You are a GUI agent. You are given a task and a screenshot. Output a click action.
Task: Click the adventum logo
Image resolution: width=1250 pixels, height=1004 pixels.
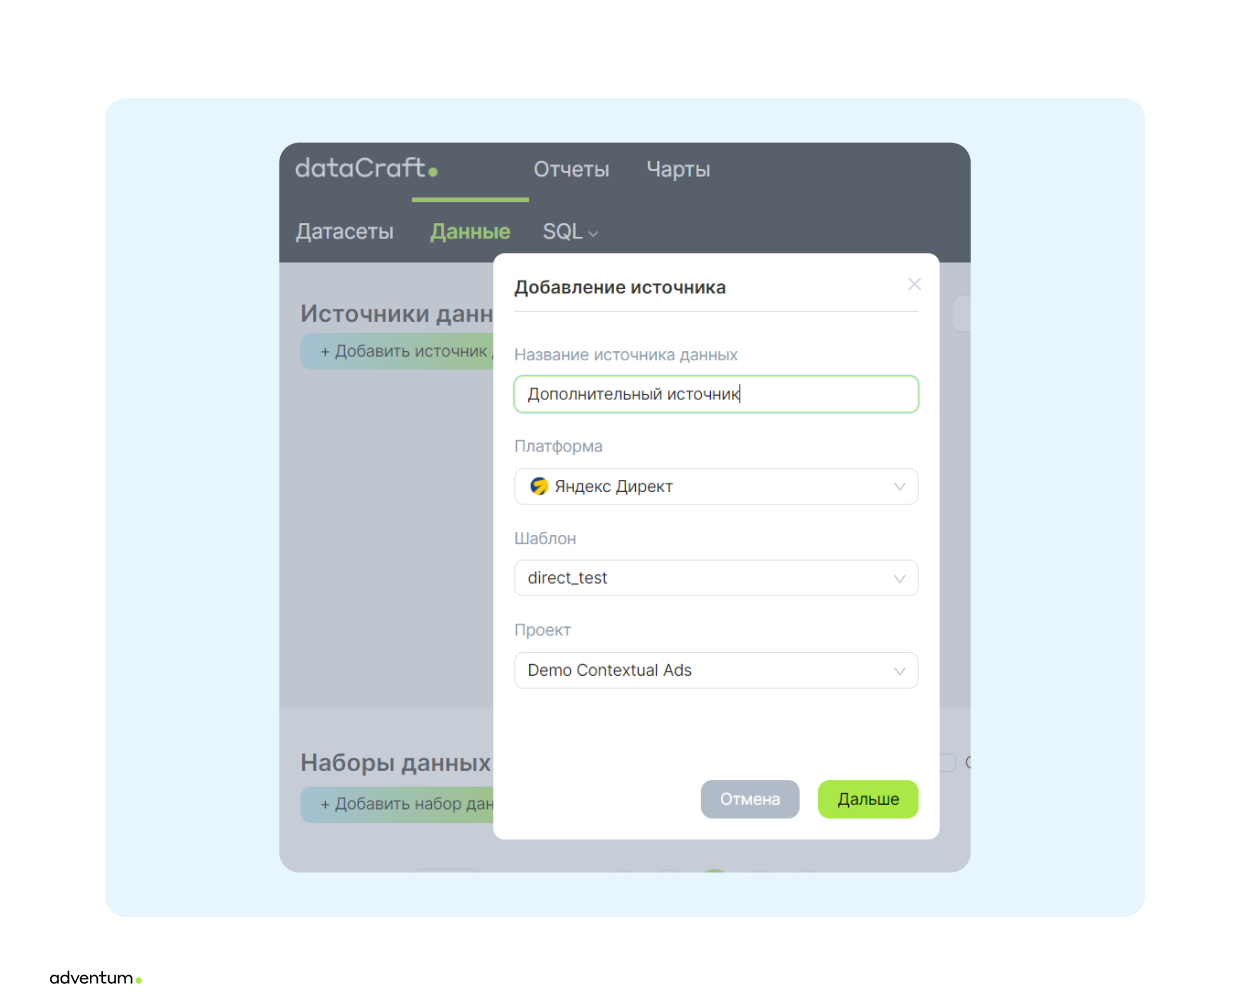click(x=95, y=978)
